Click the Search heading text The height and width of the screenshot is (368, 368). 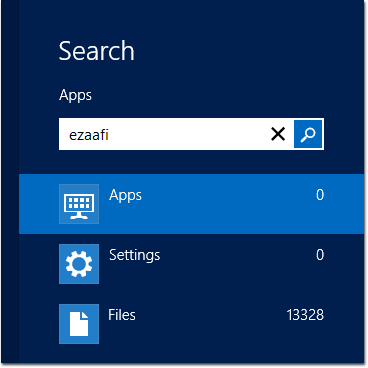(97, 51)
